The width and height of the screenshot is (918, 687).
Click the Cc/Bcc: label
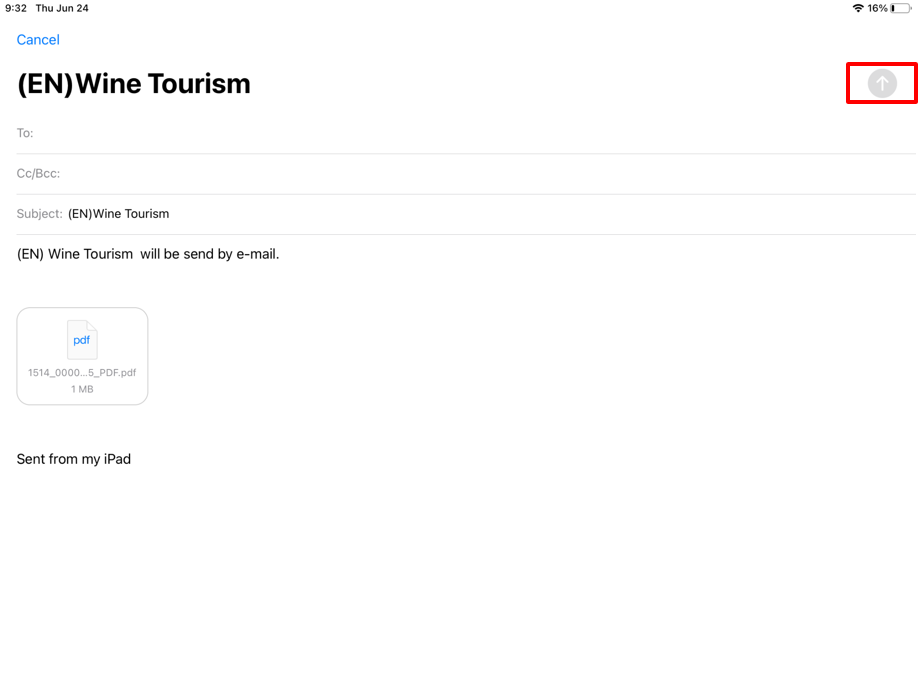click(38, 173)
